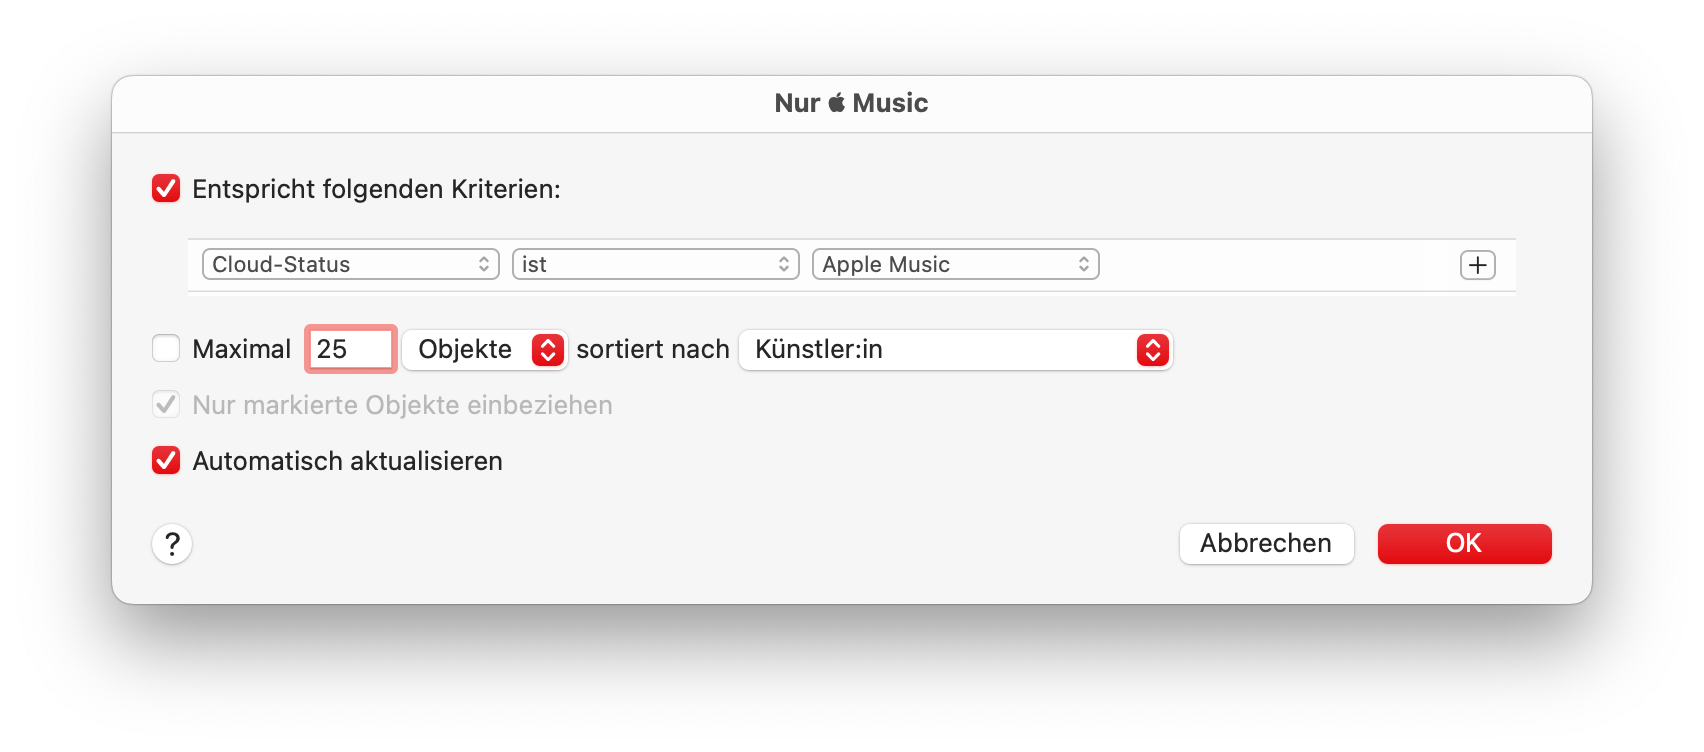Click the 'Automatisch aktualisieren' label text
The image size is (1704, 752).
(347, 461)
